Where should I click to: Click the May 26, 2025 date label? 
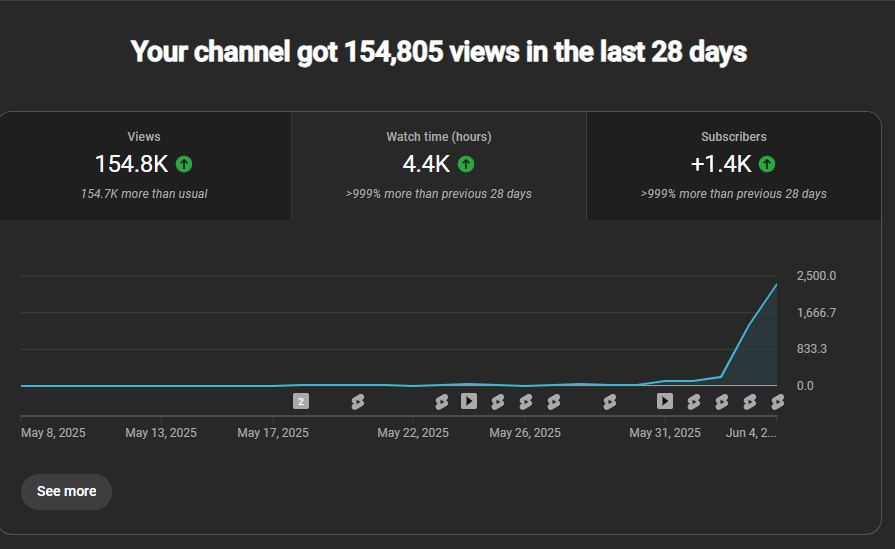pyautogui.click(x=525, y=433)
